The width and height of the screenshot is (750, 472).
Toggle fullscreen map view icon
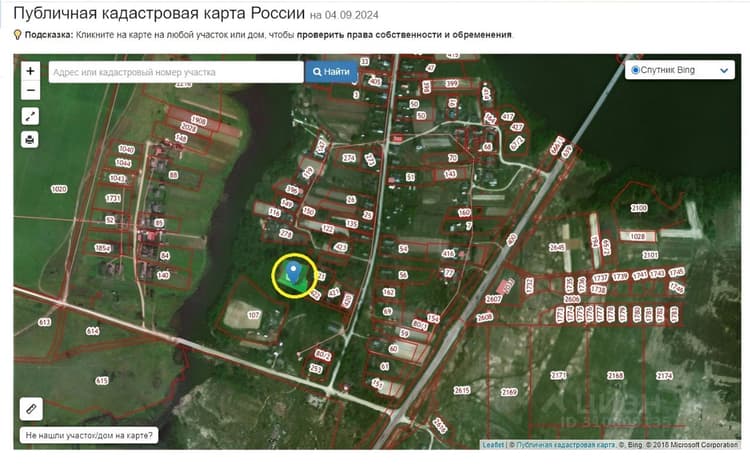tap(30, 116)
